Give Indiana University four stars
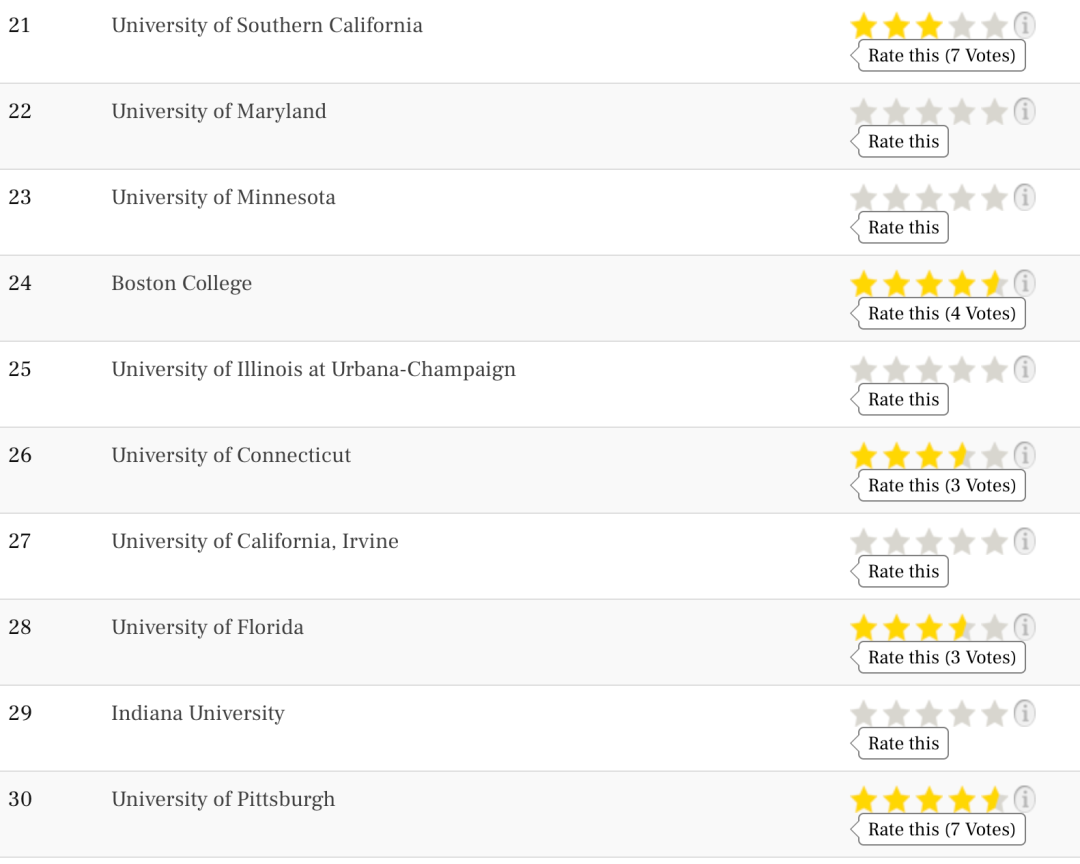The height and width of the screenshot is (864, 1080). coord(961,714)
